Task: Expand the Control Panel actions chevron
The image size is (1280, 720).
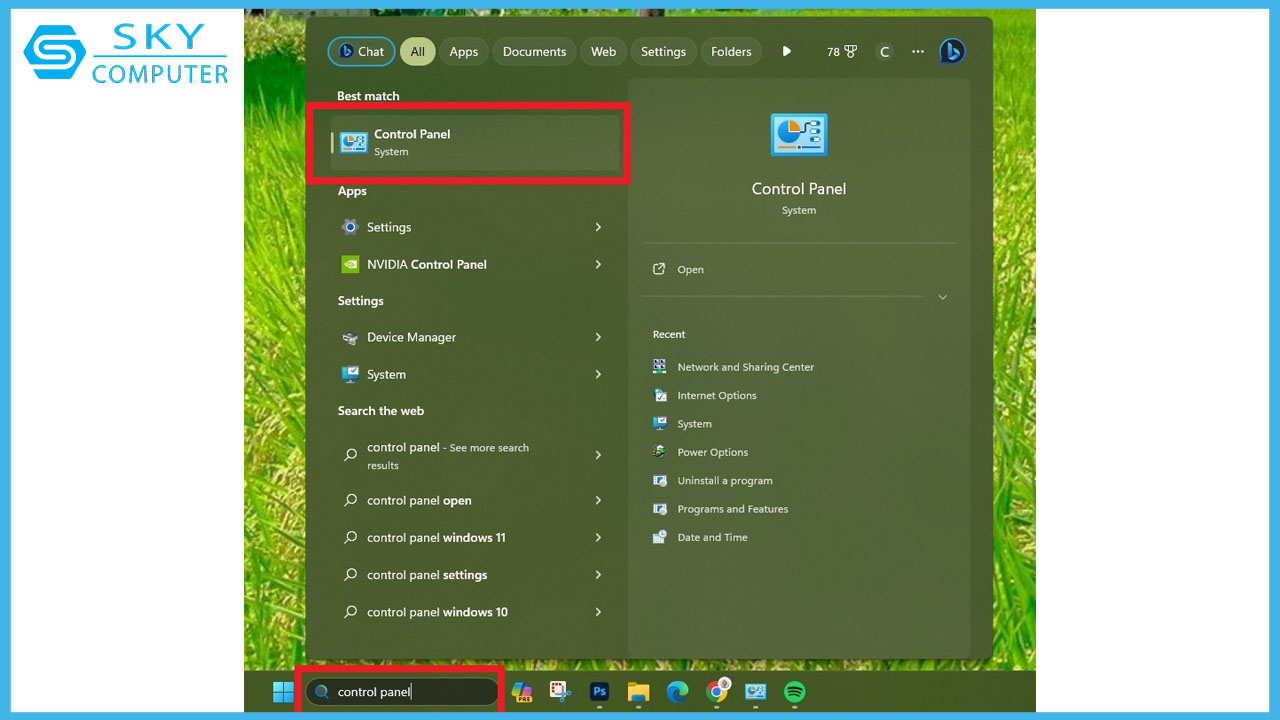Action: coord(941,296)
